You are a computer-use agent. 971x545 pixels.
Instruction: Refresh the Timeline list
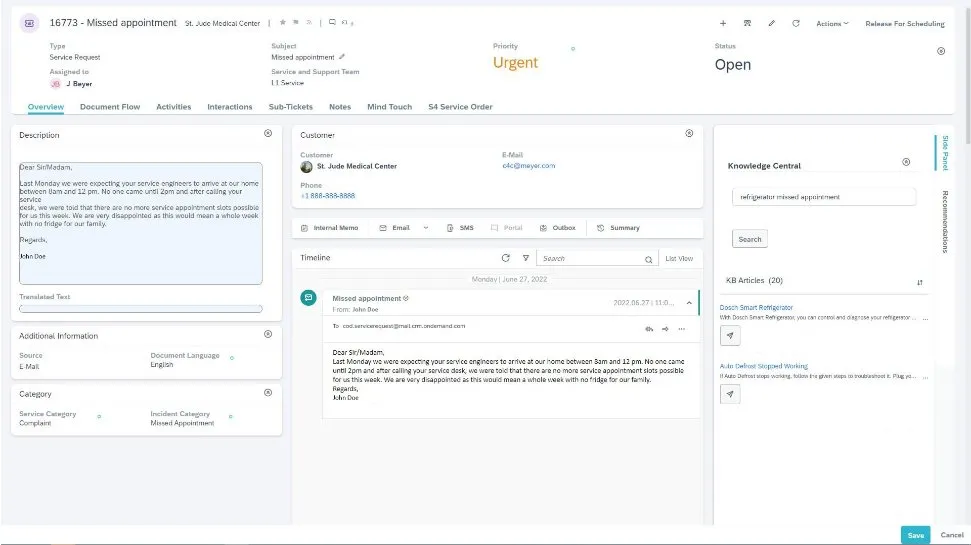[x=506, y=258]
